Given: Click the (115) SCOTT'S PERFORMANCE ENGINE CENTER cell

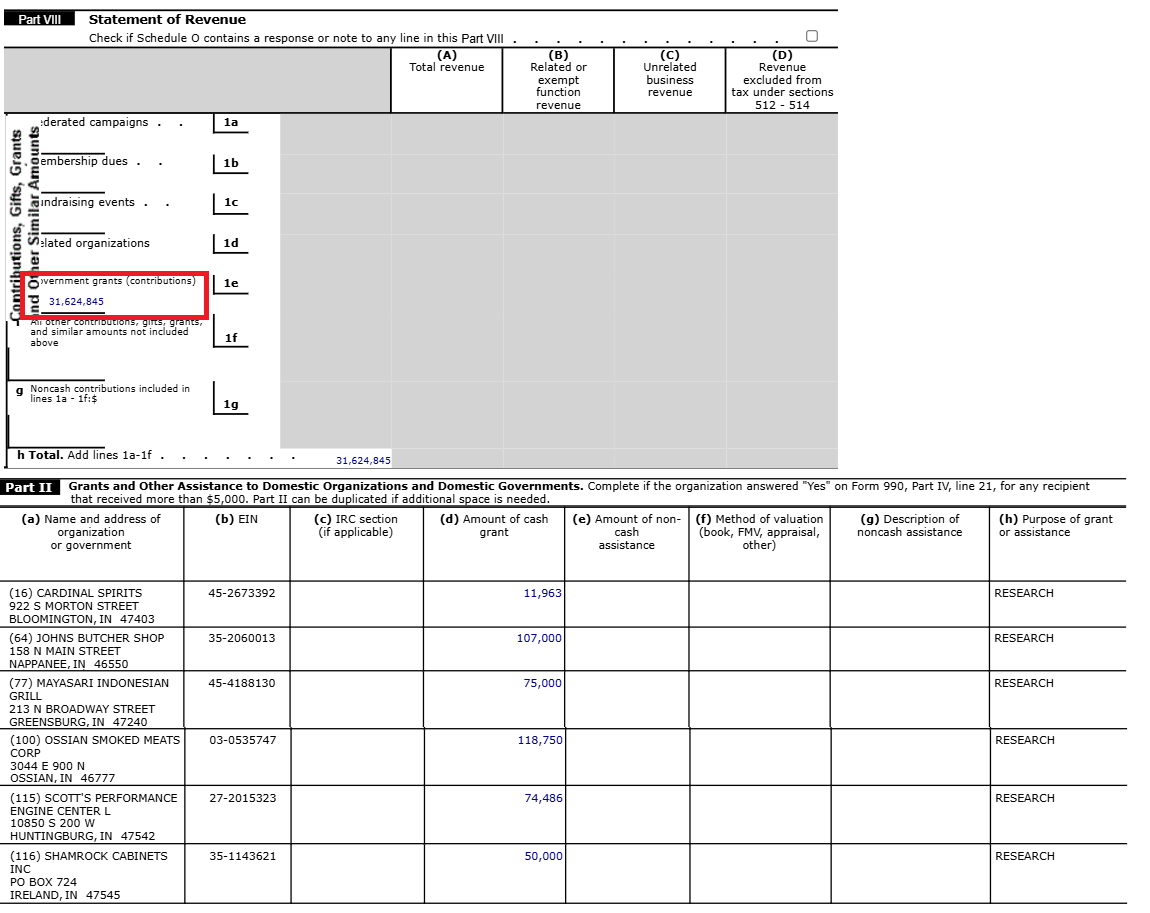Looking at the screenshot, I should click(x=94, y=817).
